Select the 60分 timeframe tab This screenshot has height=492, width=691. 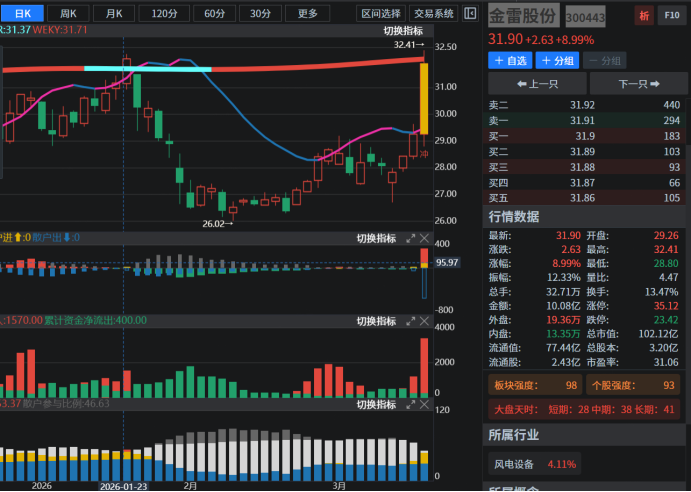[214, 14]
